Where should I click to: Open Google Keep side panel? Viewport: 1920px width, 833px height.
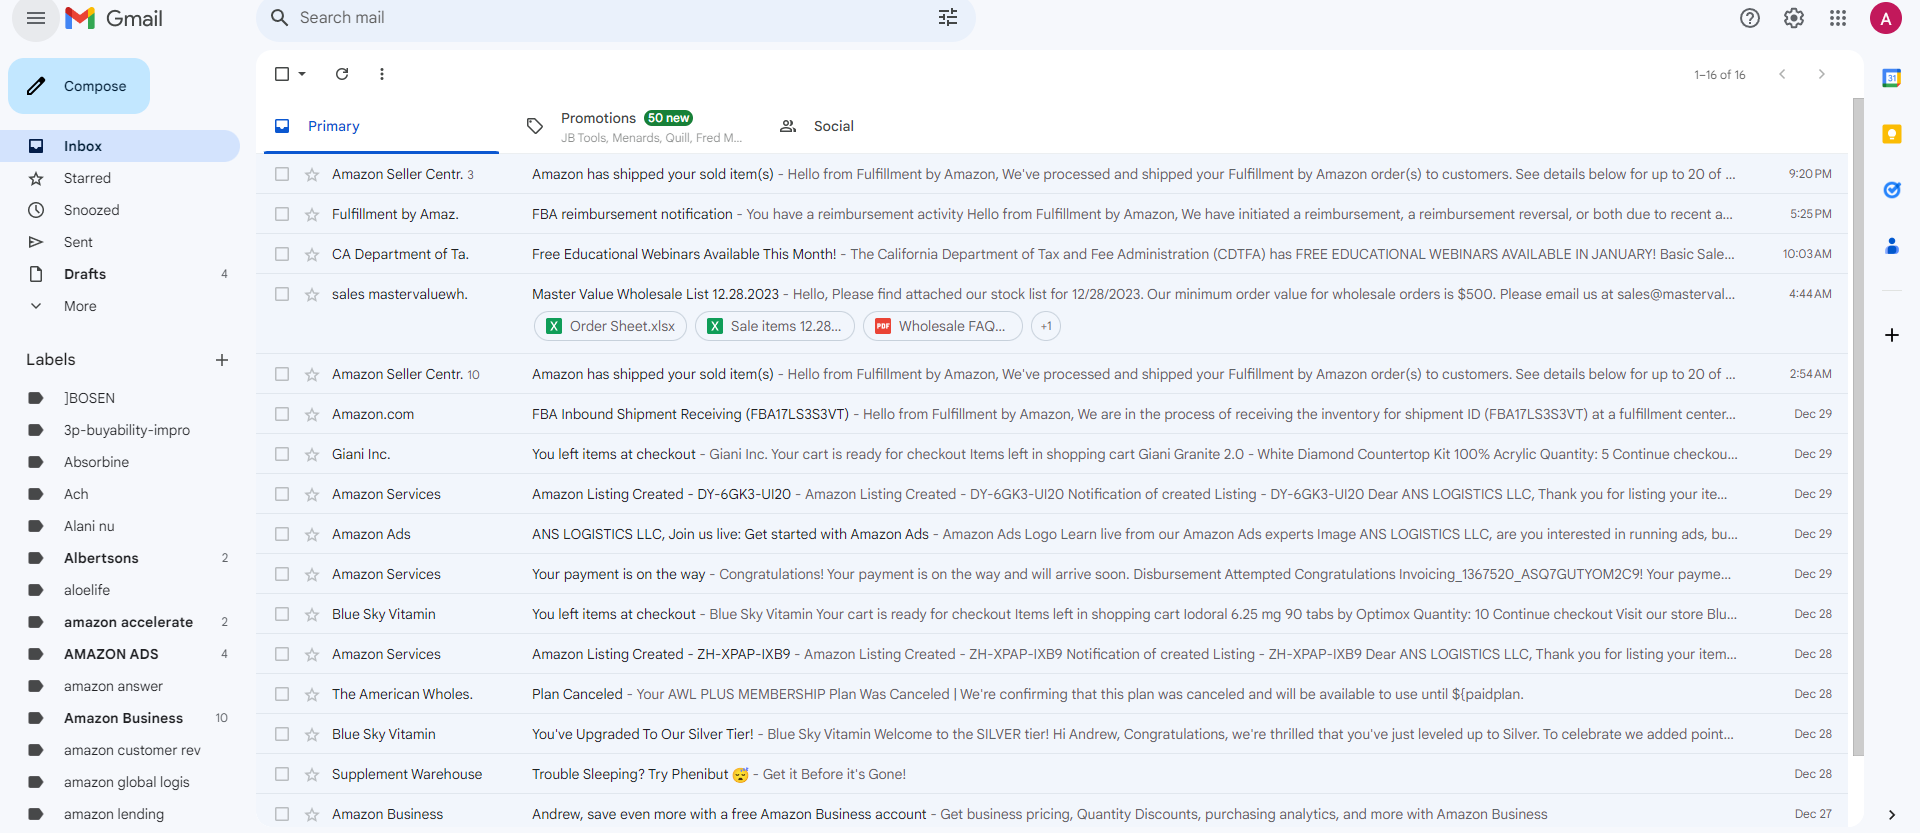pos(1892,134)
